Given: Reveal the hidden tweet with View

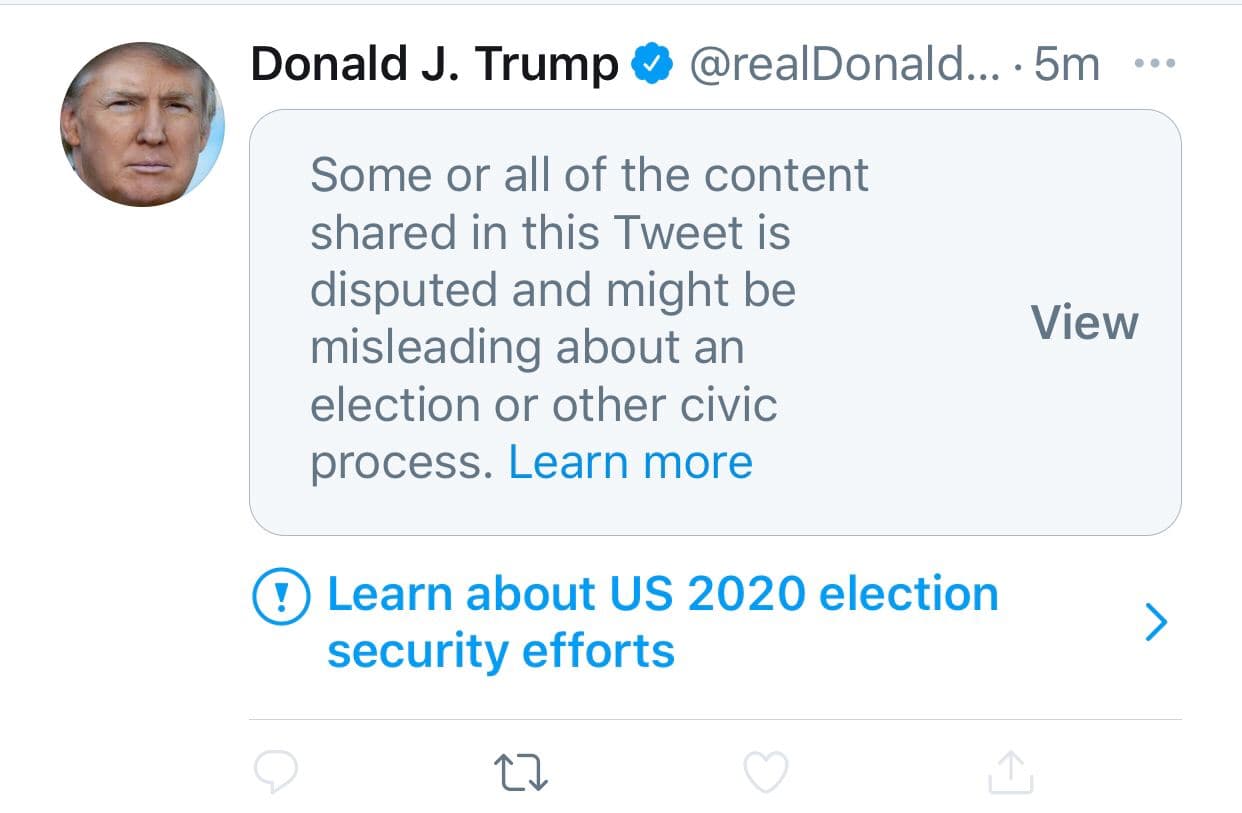Looking at the screenshot, I should 1084,323.
